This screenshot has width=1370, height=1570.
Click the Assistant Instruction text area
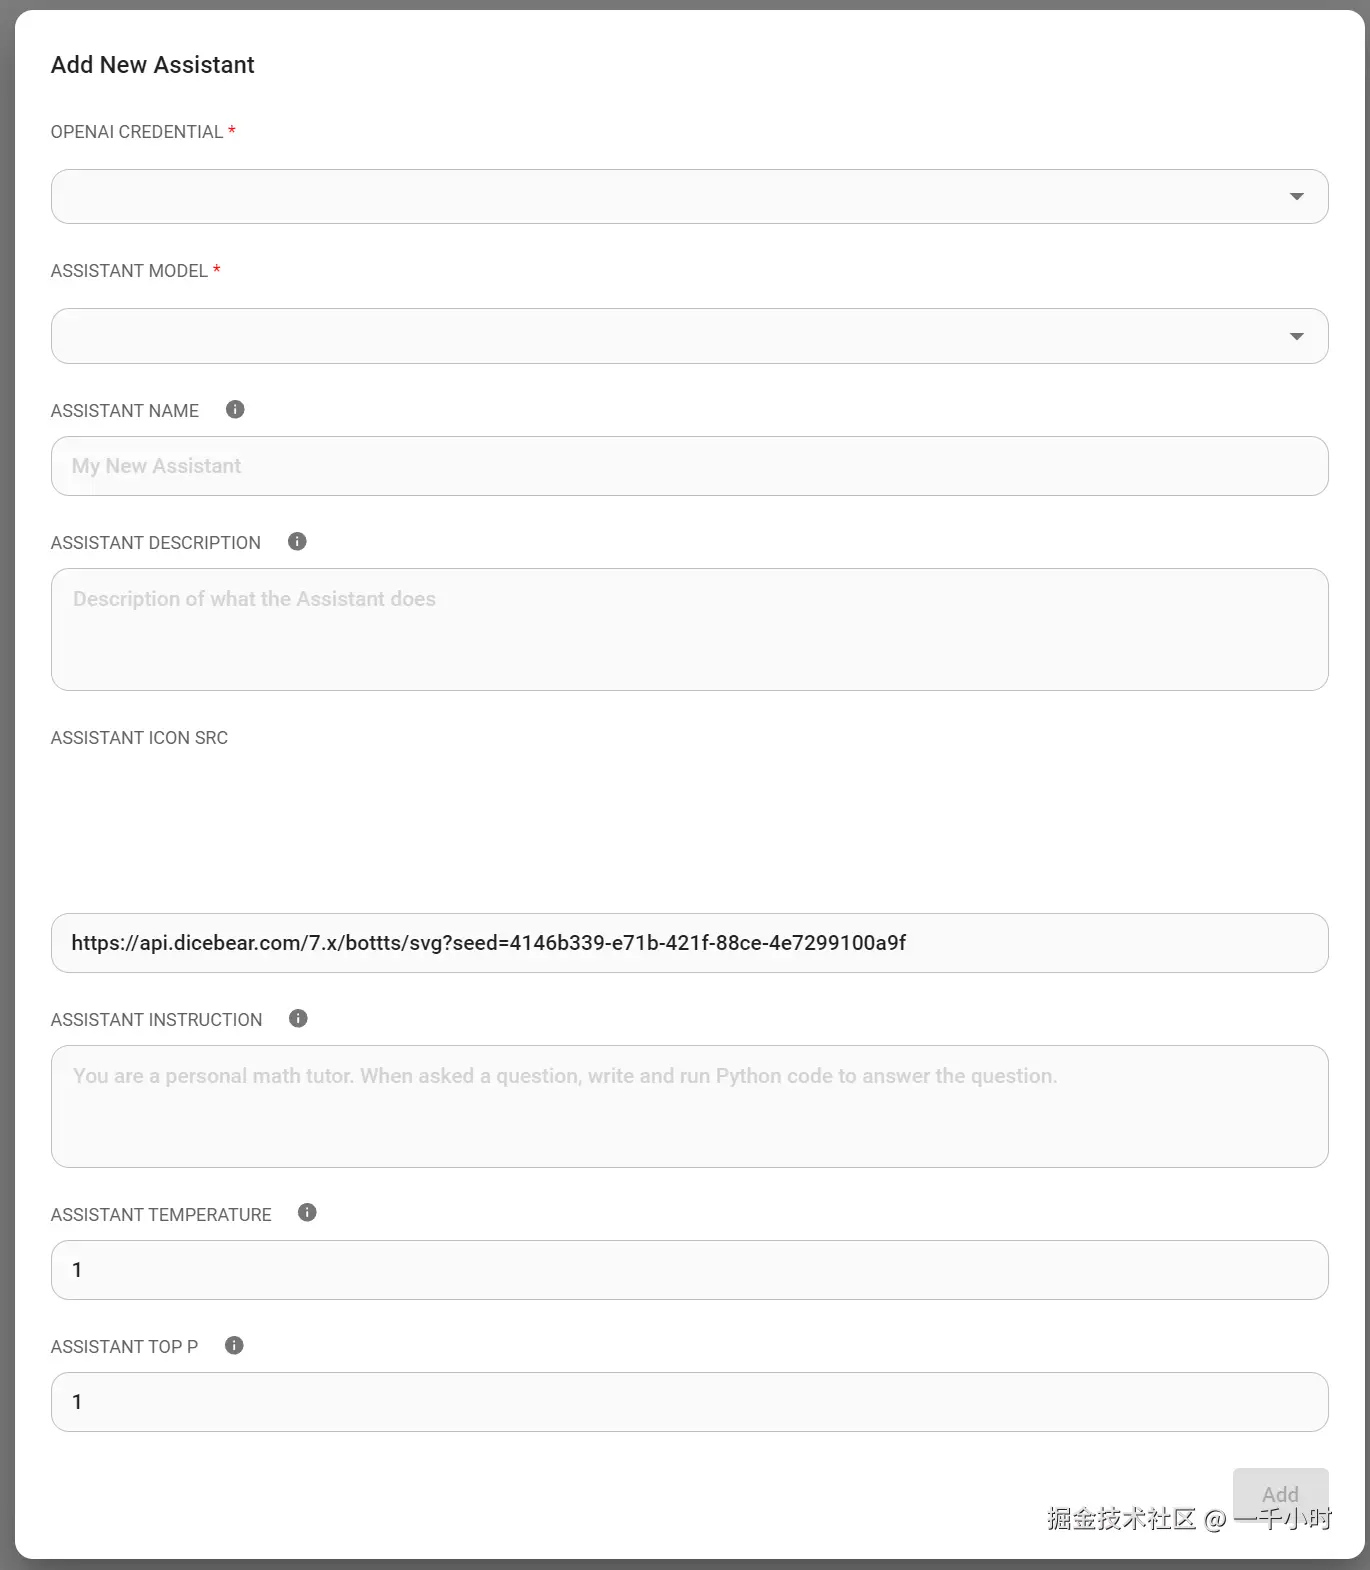point(688,1106)
